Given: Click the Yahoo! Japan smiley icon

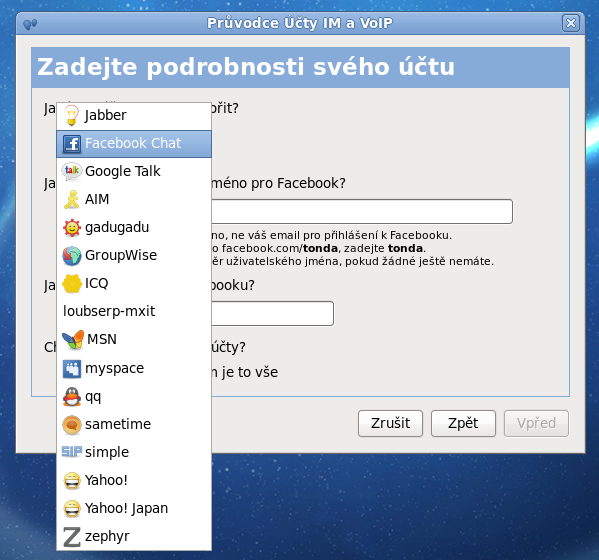Looking at the screenshot, I should pos(72,508).
